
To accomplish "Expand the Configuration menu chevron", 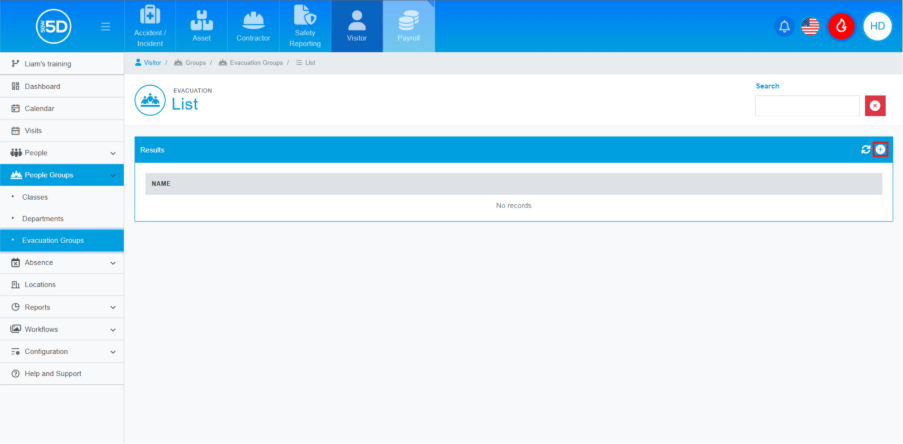I will coord(113,351).
